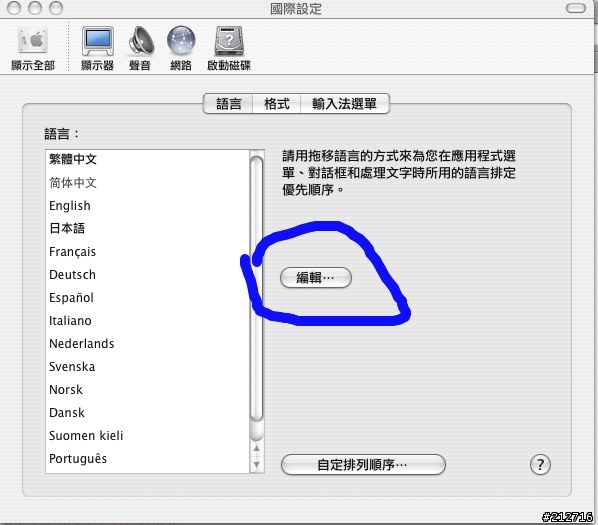
Task: Click the red close window button
Action: pyautogui.click(x=14, y=8)
